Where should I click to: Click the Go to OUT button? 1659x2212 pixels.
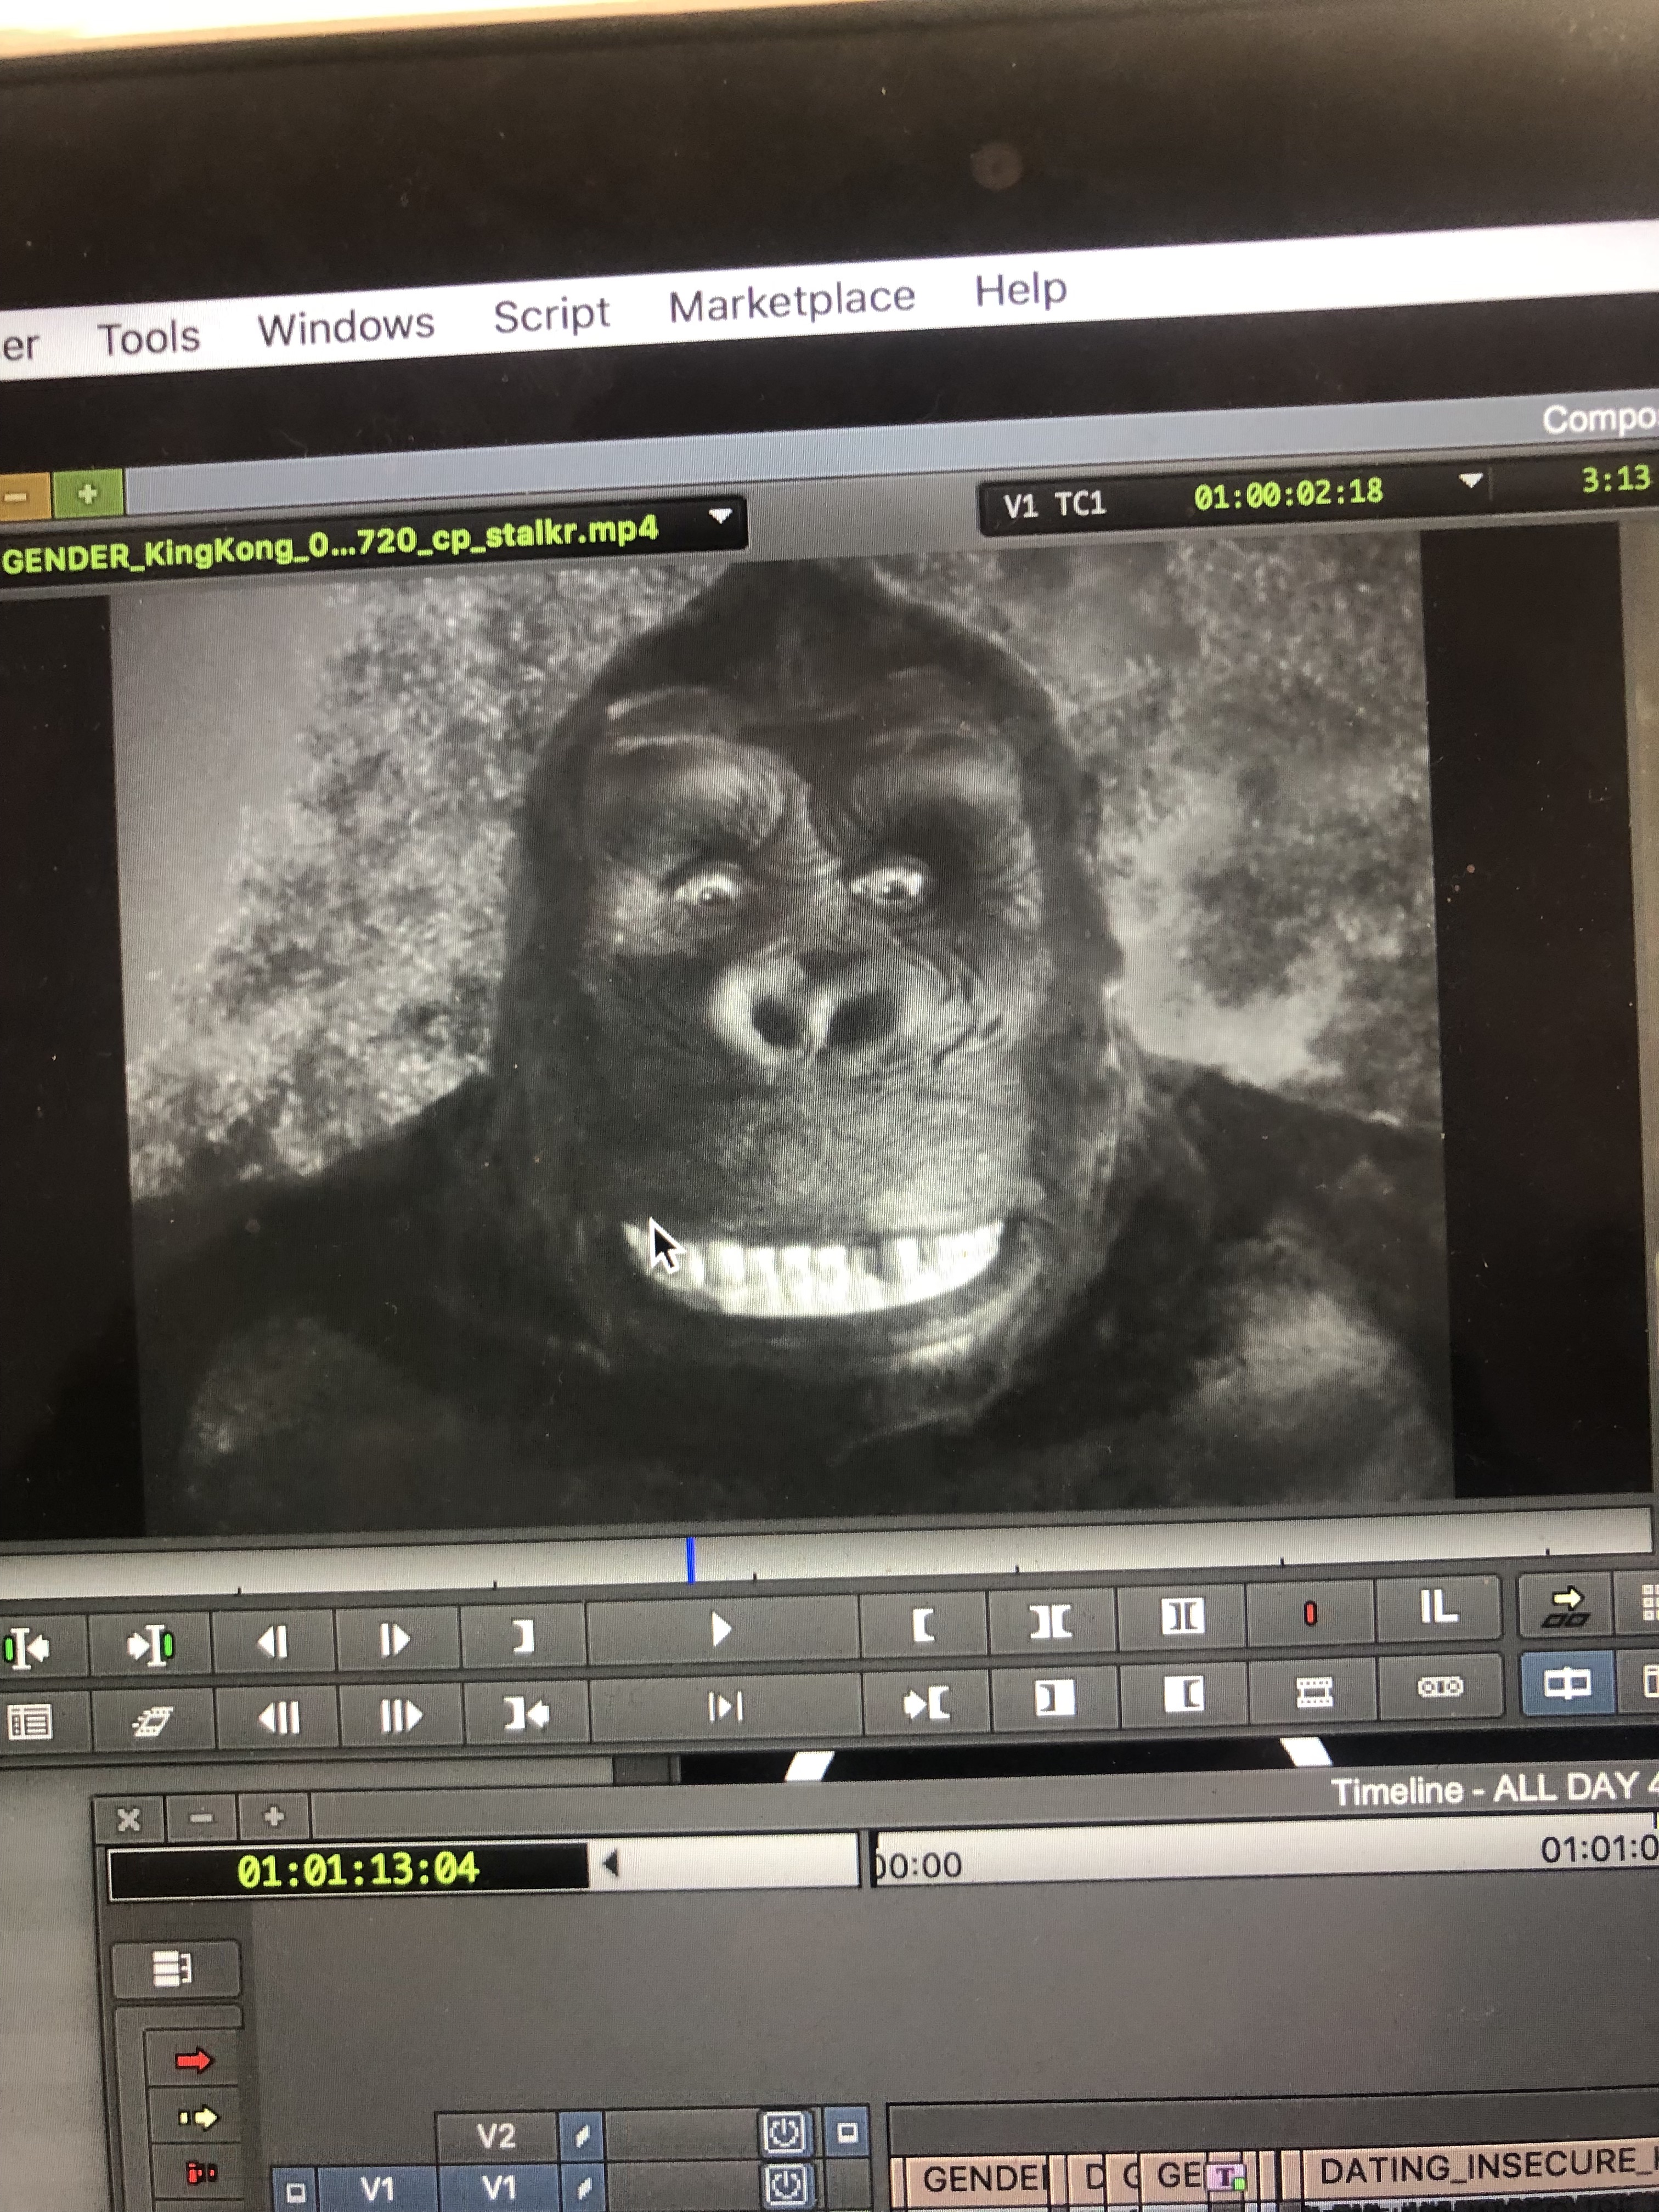tap(526, 1714)
